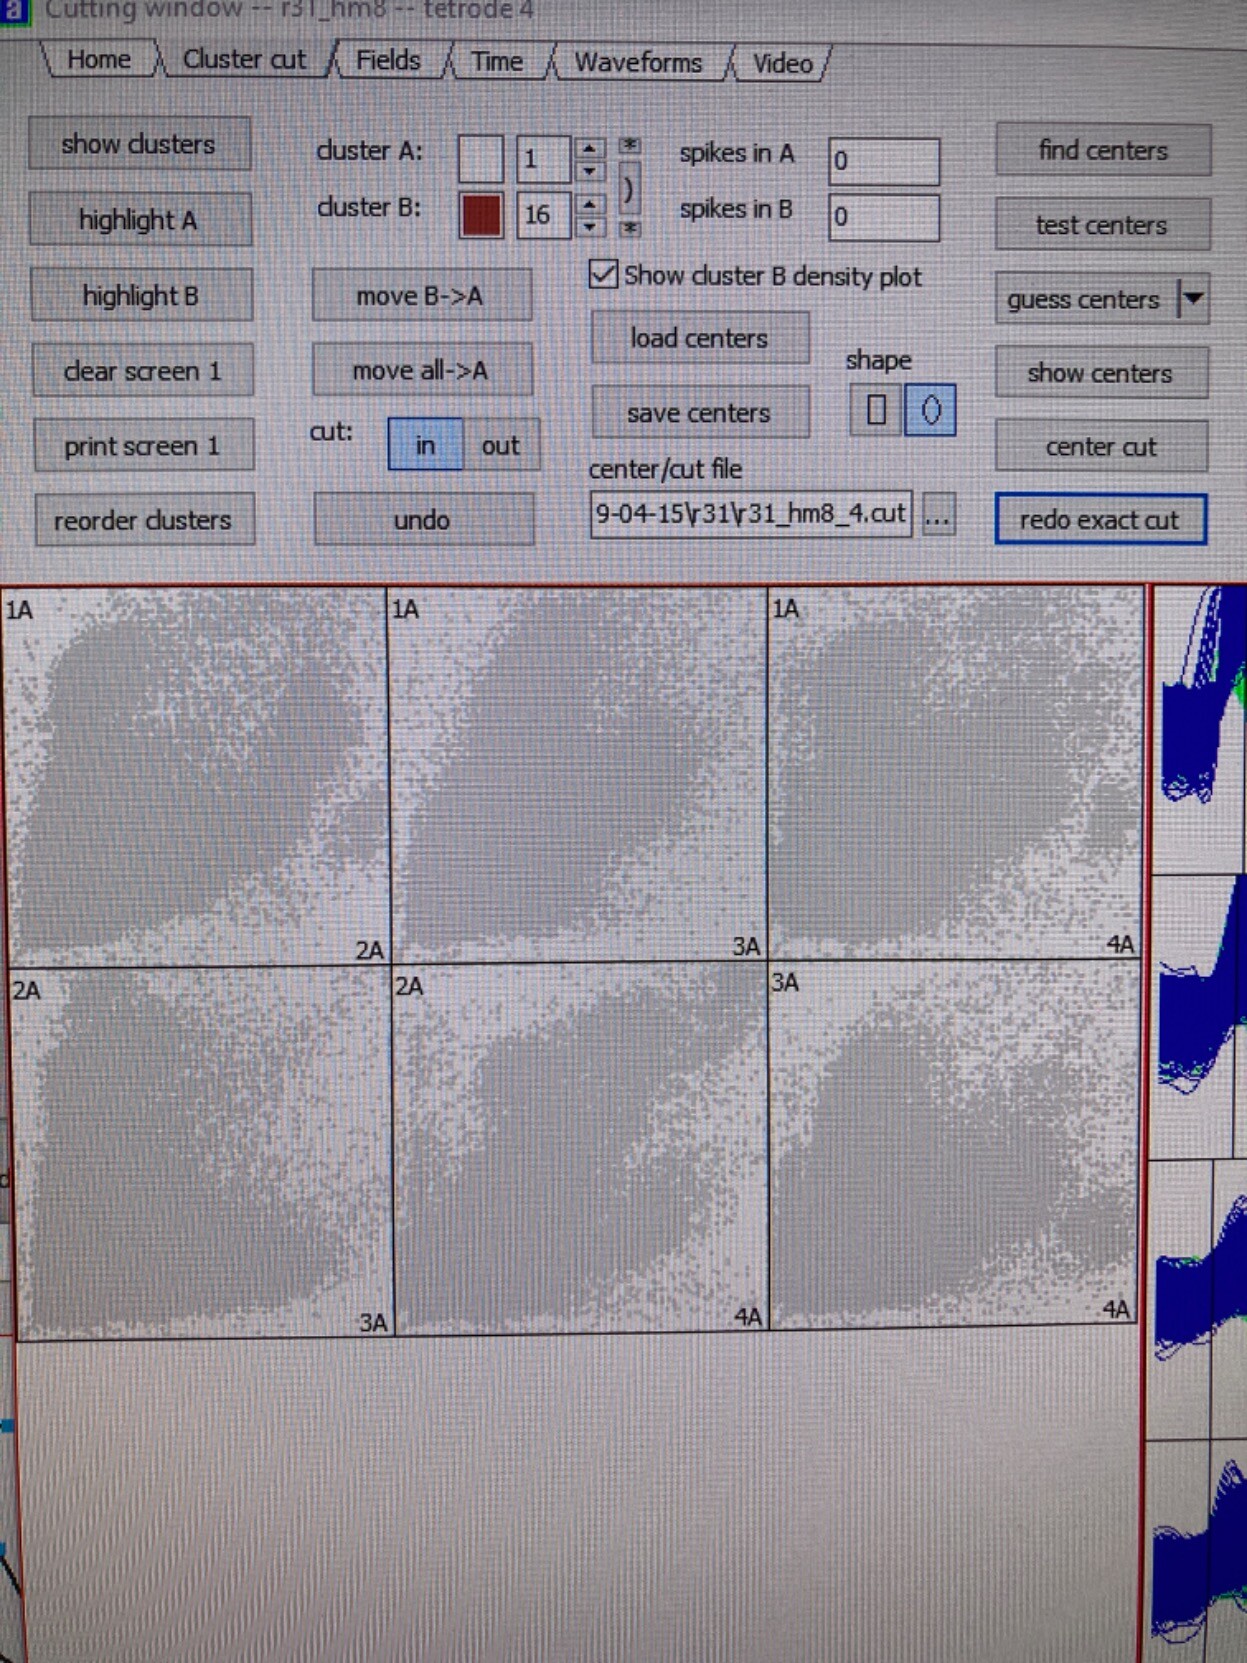
Task: Click the 2A vs 4A scatter plot
Action: 580,1147
